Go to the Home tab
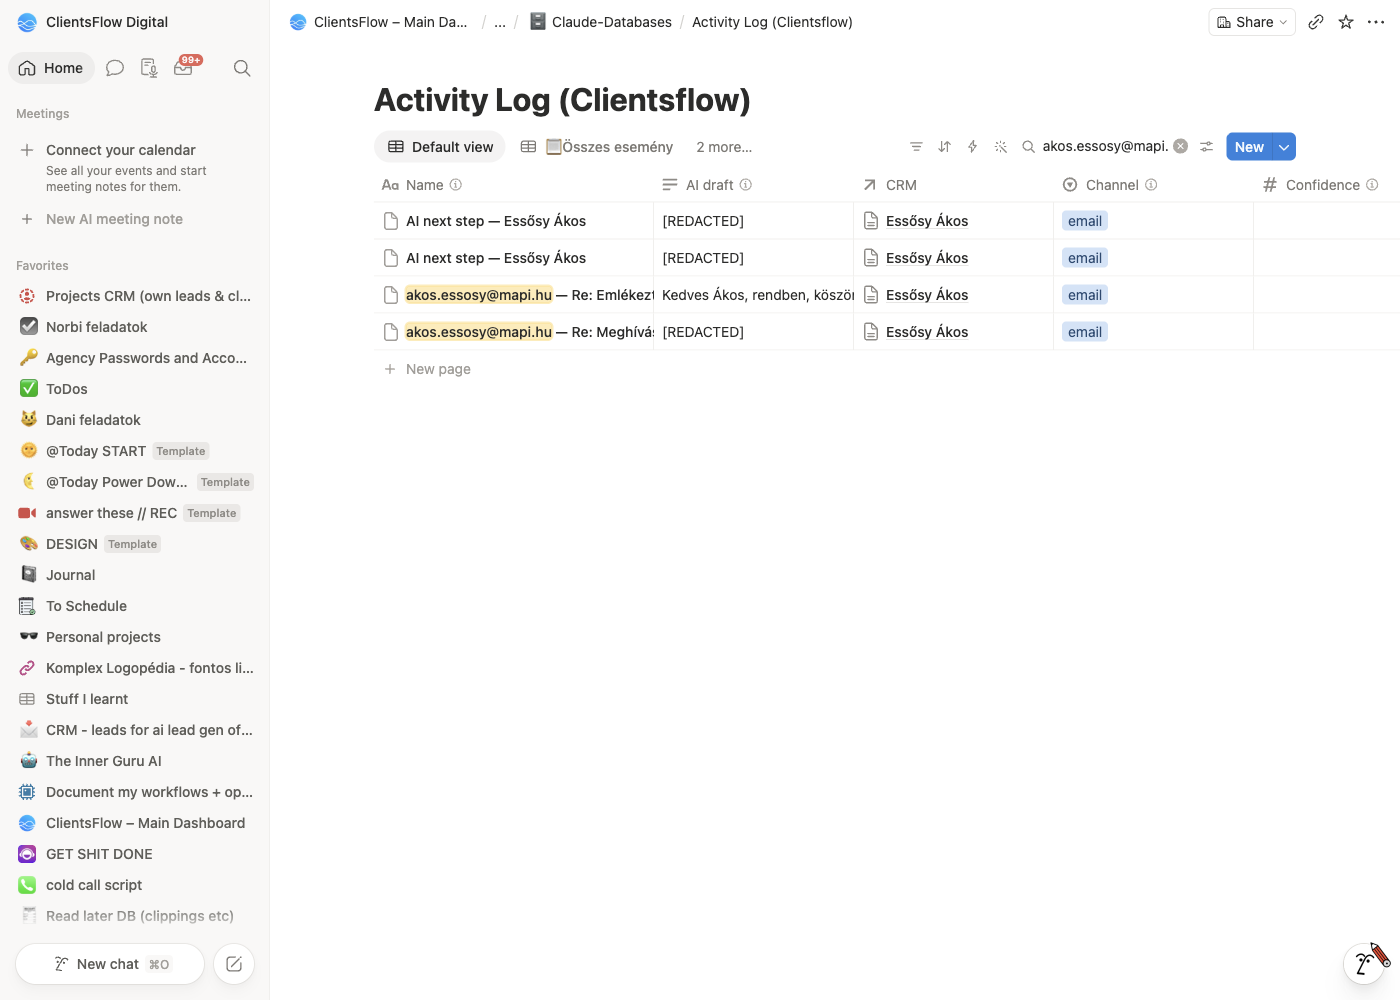Image resolution: width=1400 pixels, height=1000 pixels. [52, 68]
